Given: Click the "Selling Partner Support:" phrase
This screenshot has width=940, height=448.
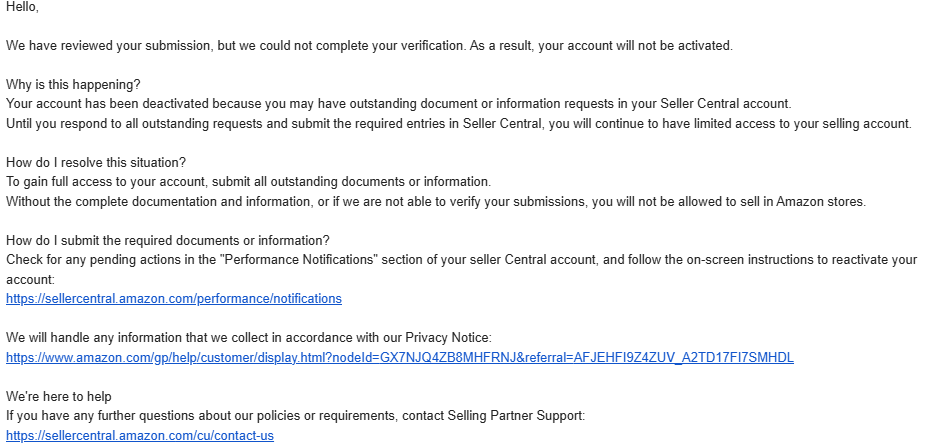Looking at the screenshot, I should [516, 416].
